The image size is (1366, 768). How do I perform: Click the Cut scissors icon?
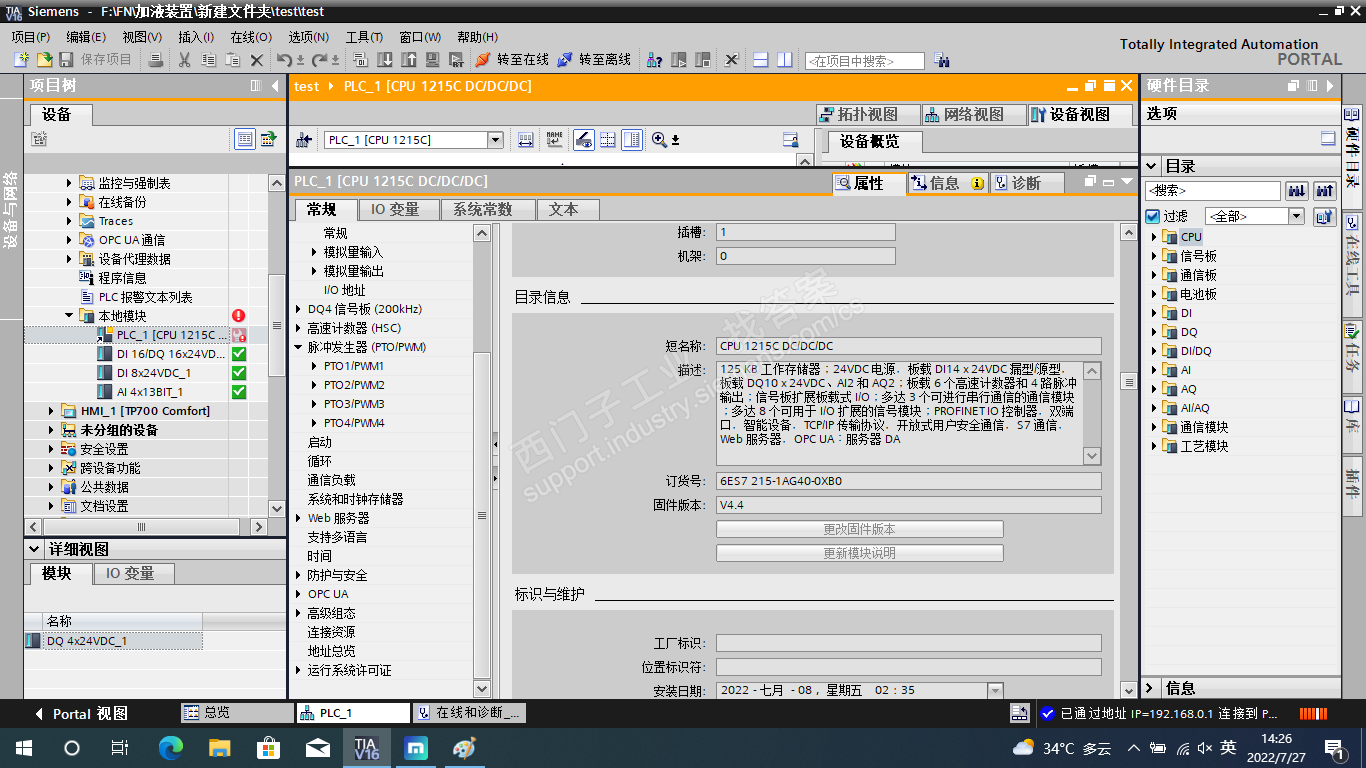click(185, 60)
